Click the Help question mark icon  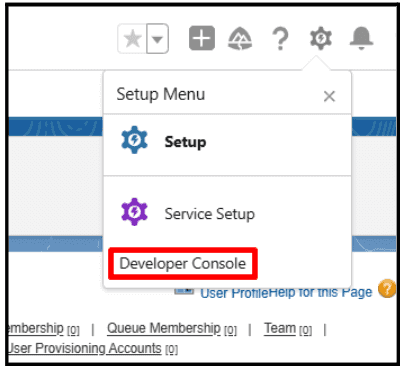tap(280, 39)
